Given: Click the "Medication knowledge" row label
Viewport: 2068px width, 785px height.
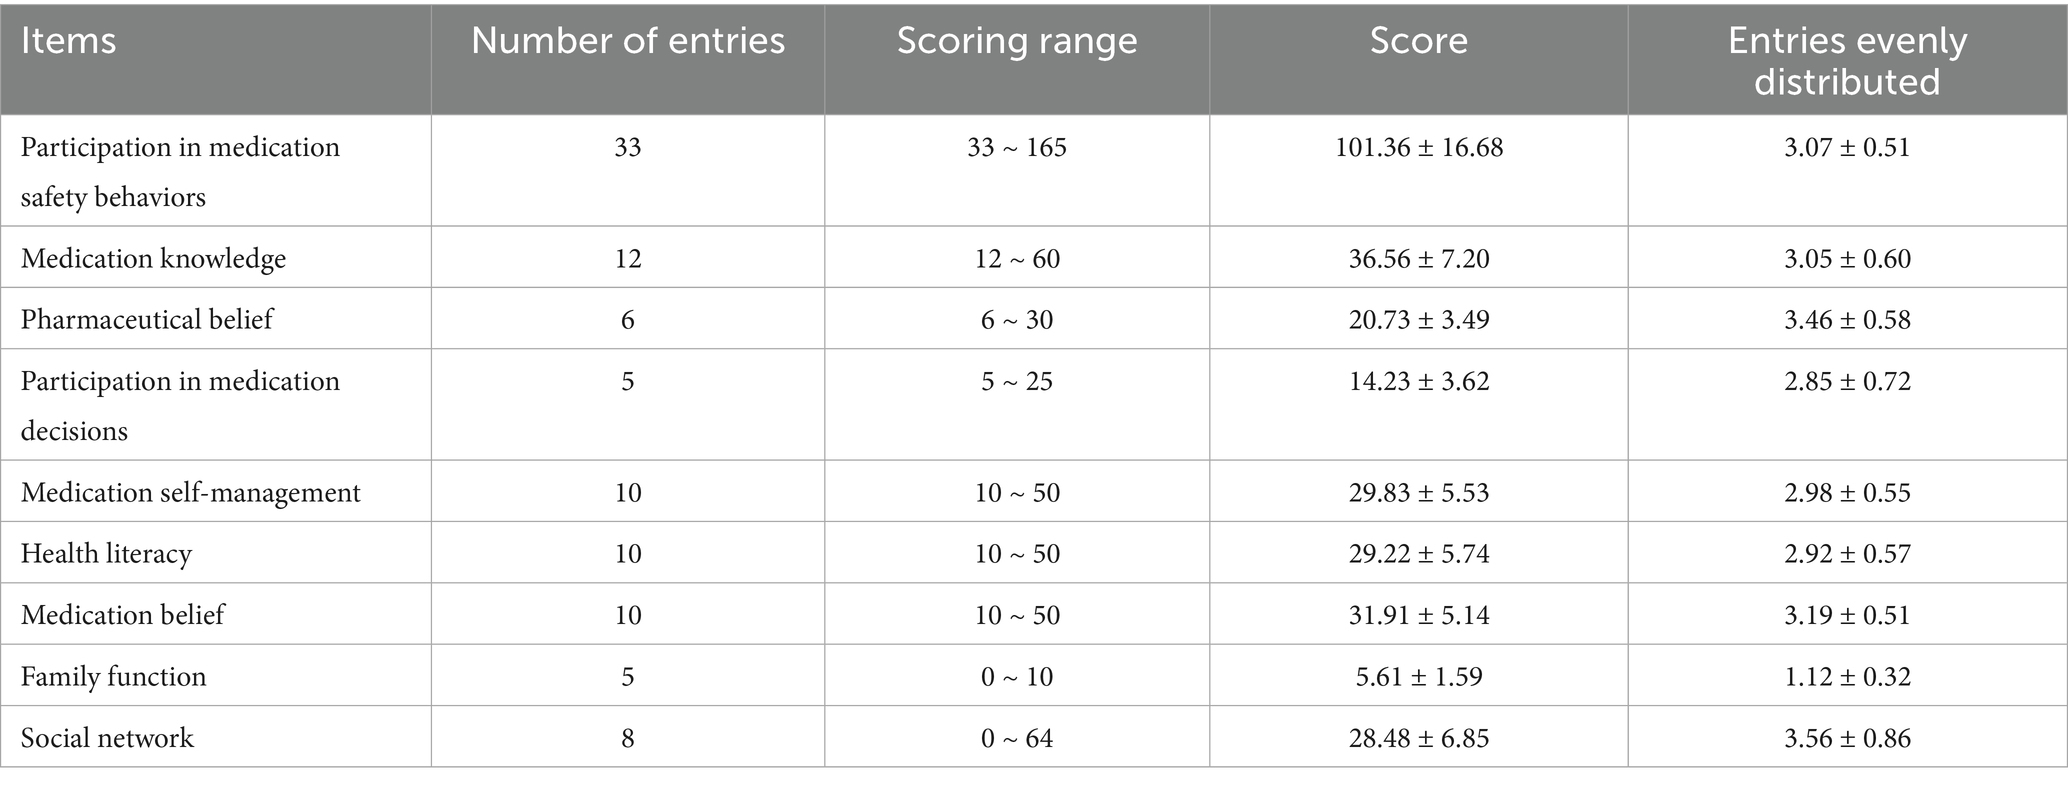Looking at the screenshot, I should tap(153, 259).
